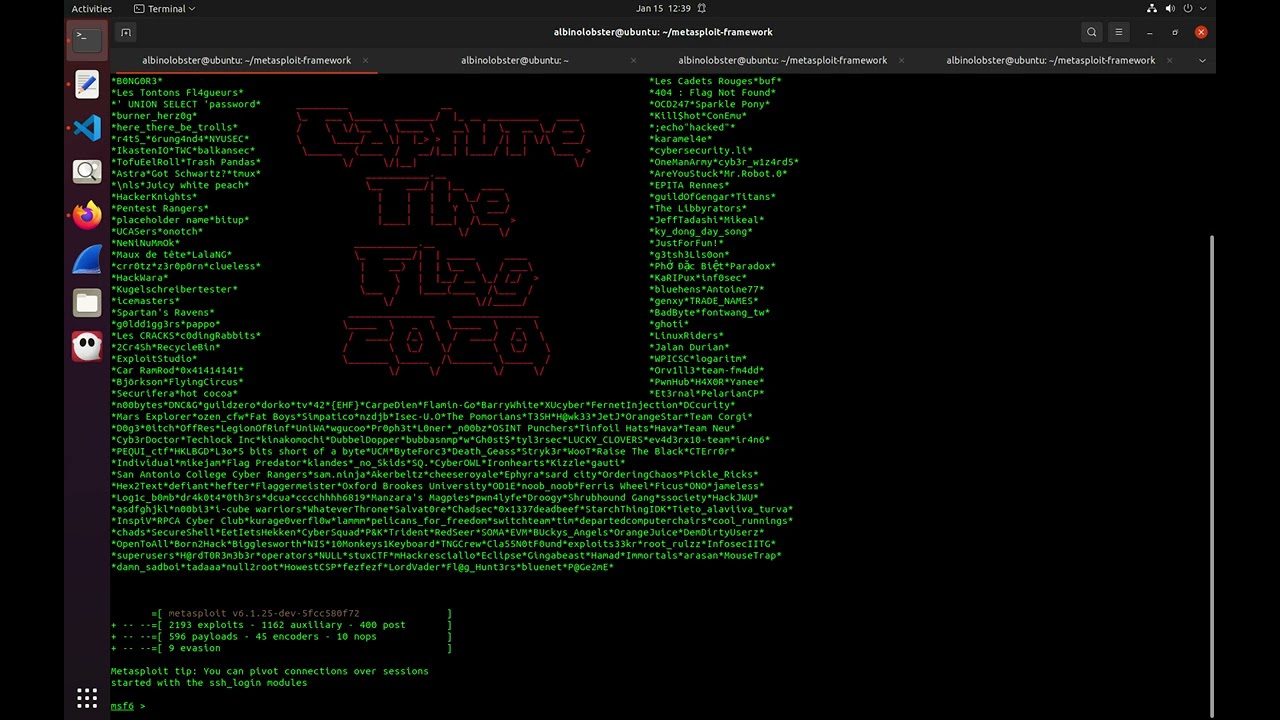Show Applications grid in the dock
1280x720 pixels.
click(87, 698)
